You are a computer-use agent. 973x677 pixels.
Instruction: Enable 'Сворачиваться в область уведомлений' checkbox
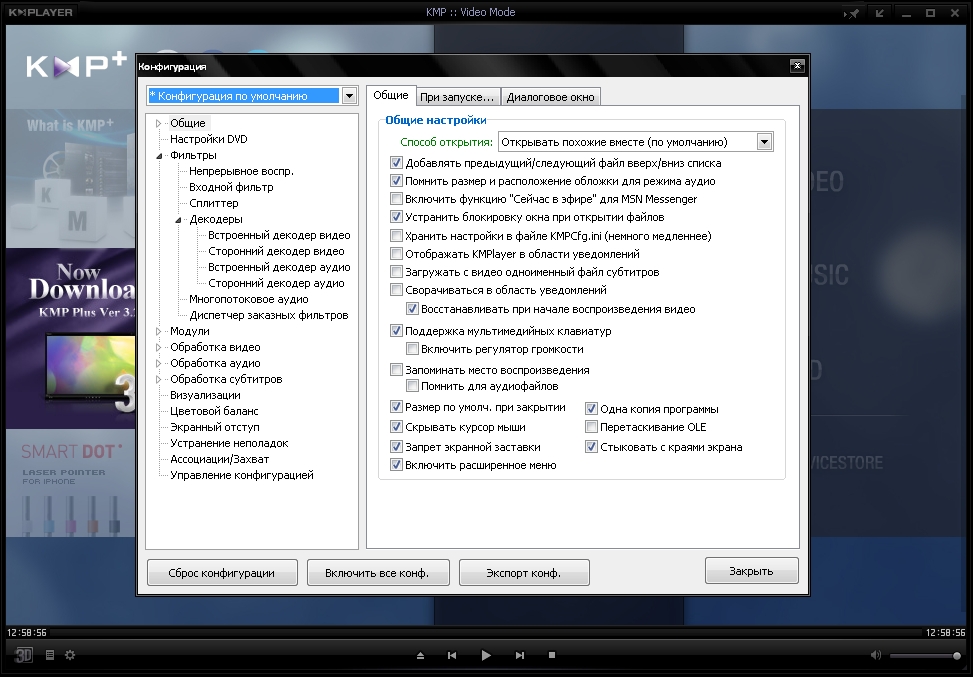(396, 289)
